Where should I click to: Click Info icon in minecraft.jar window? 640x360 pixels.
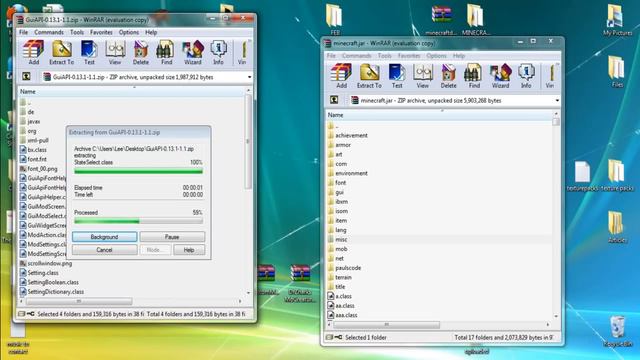(526, 76)
